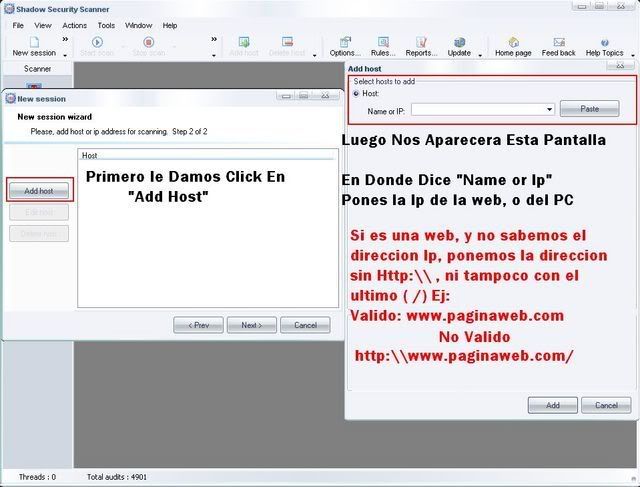Open the Actions menu
The width and height of the screenshot is (640, 487).
pyautogui.click(x=74, y=25)
